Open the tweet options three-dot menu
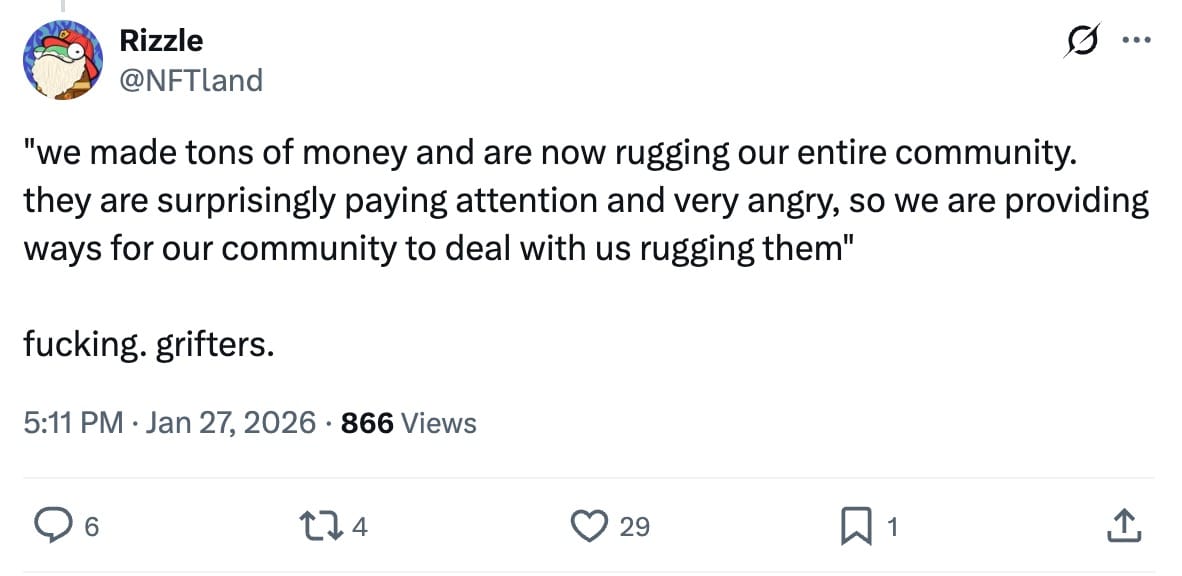The image size is (1182, 576). tap(1136, 40)
